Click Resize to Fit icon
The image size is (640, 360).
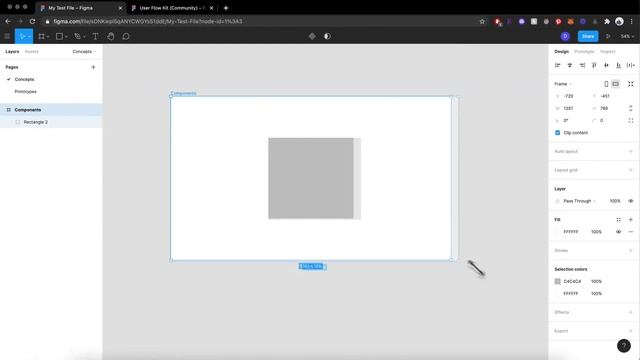(x=631, y=84)
